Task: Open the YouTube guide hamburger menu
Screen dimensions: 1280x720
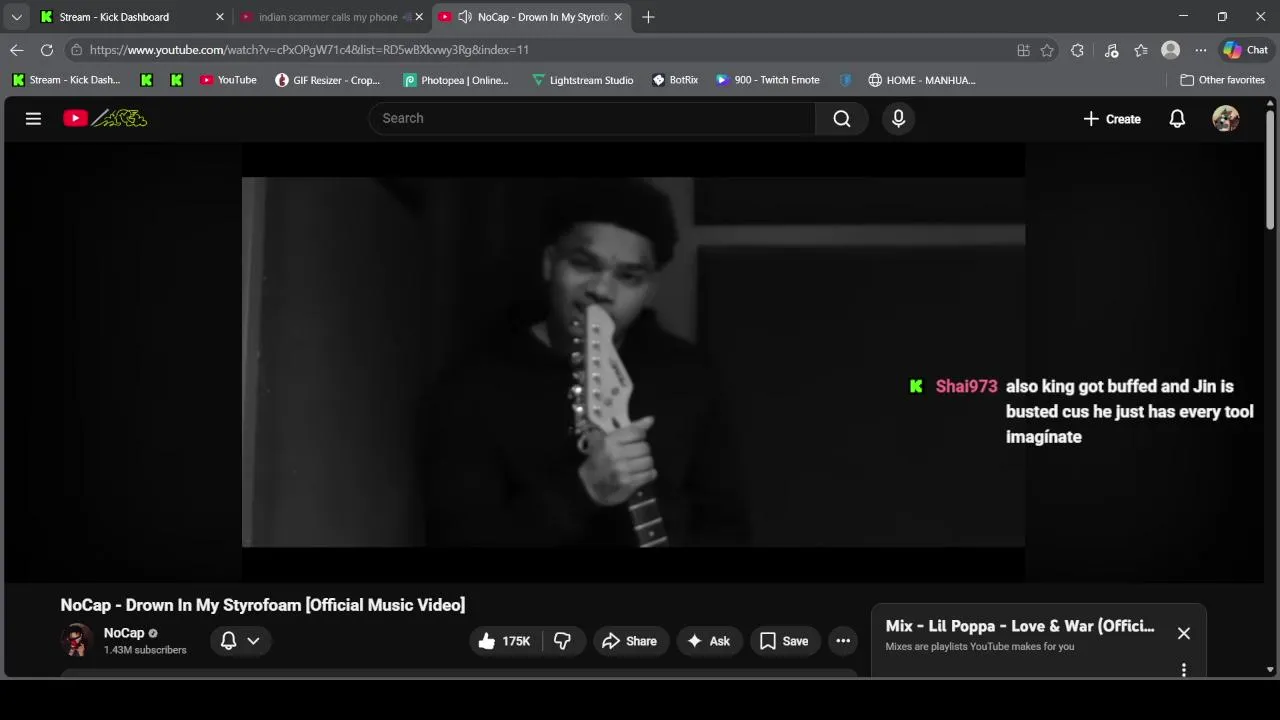Action: pos(33,118)
